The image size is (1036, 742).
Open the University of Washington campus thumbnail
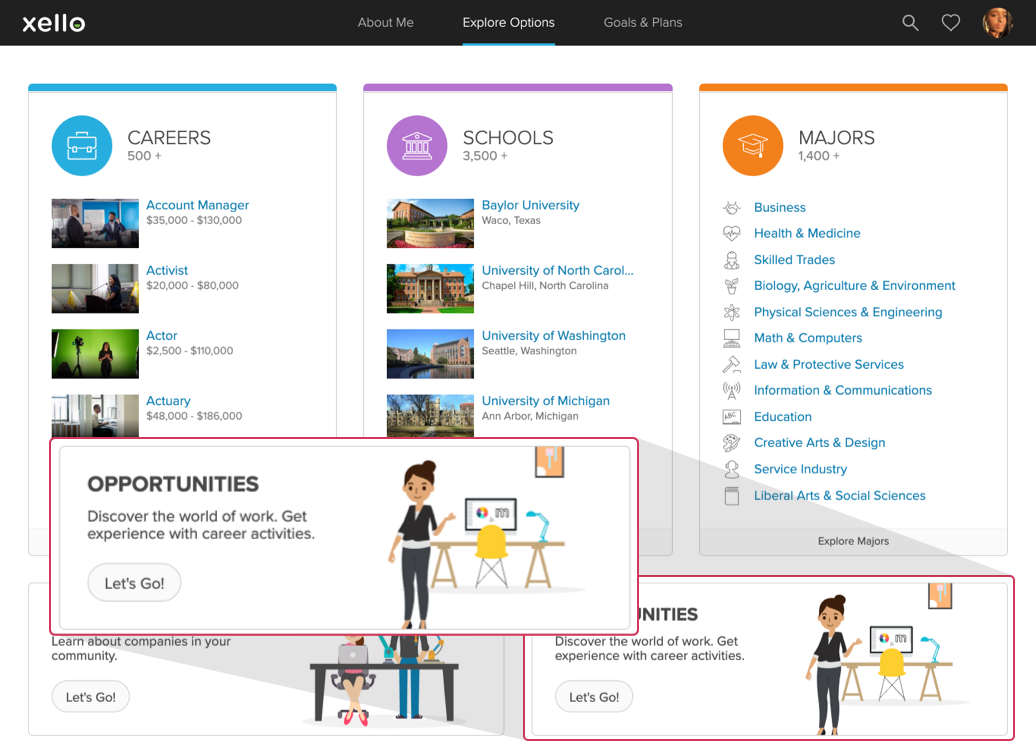pos(430,354)
